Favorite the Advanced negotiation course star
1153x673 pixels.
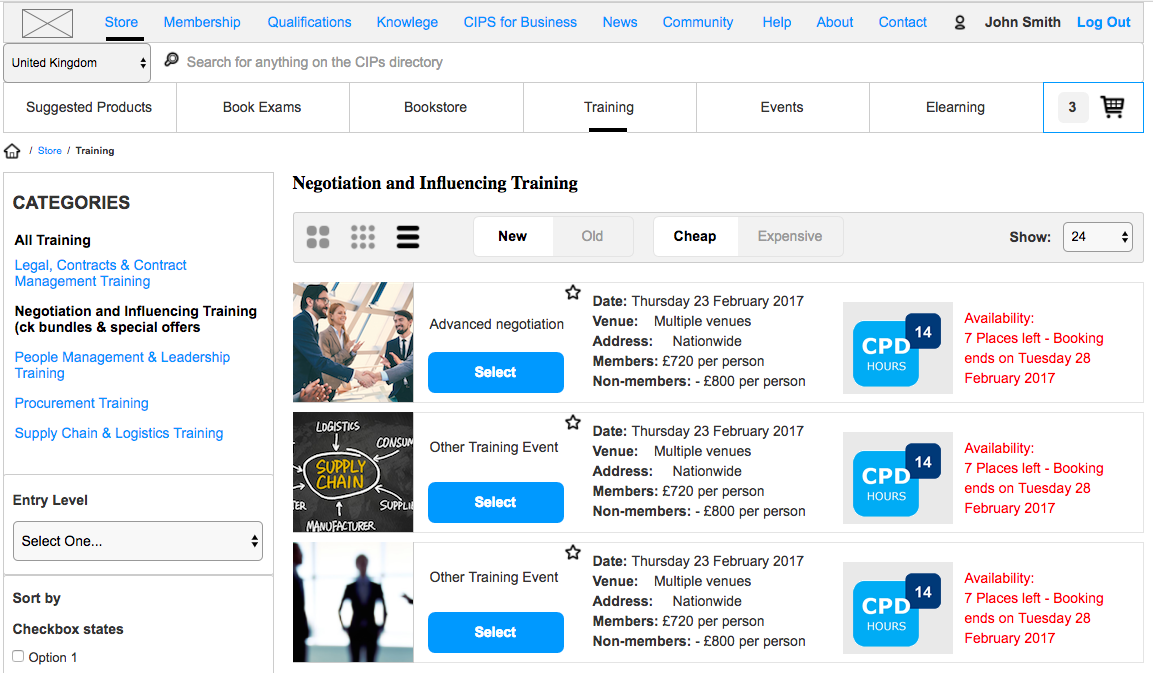click(x=573, y=293)
